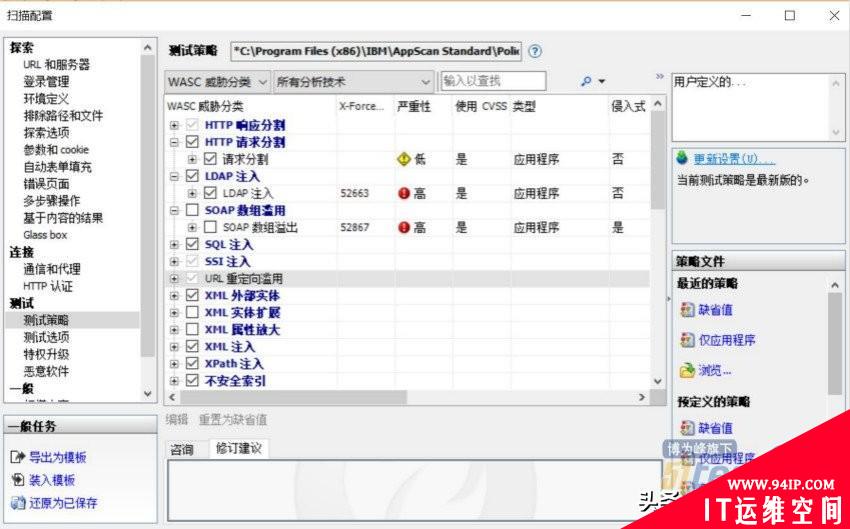The image size is (850, 529).
Task: Click the load template icon
Action: pos(18,480)
